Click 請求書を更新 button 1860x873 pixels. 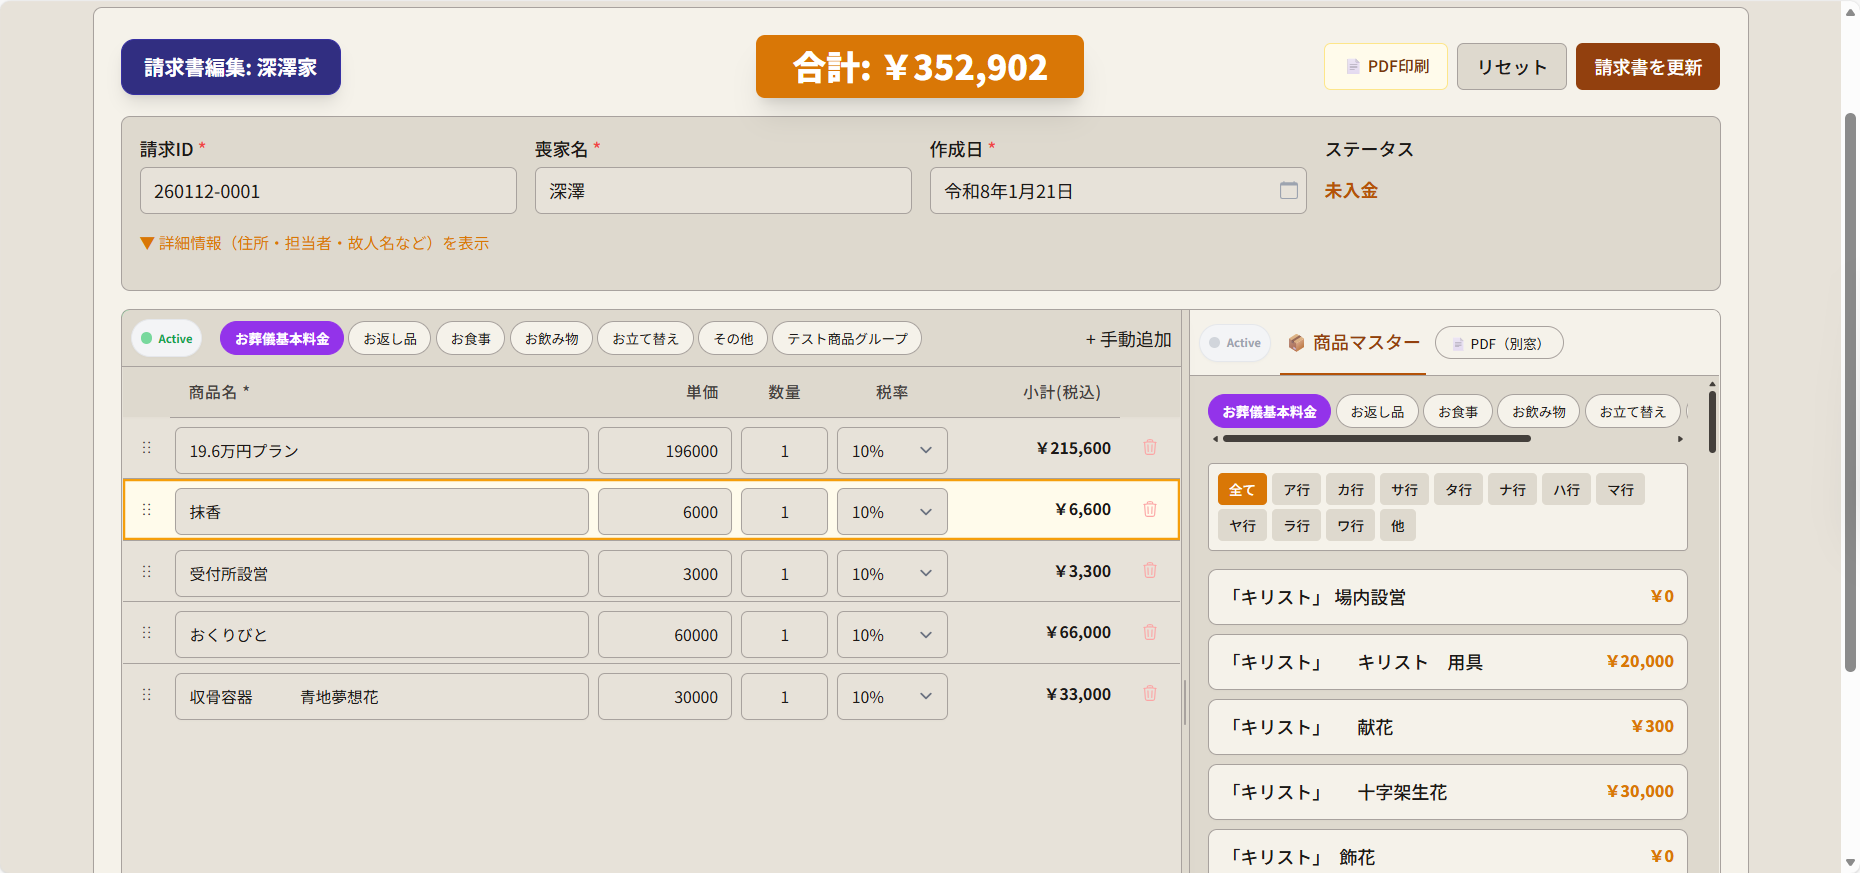1647,67
